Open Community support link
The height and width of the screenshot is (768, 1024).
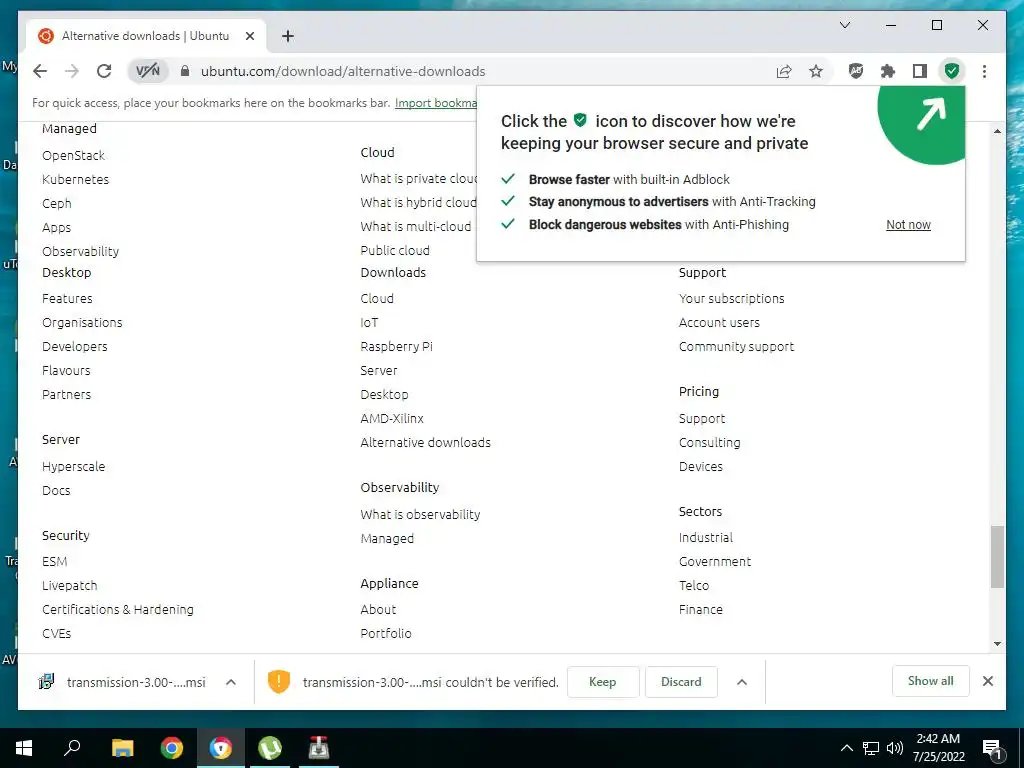point(736,347)
